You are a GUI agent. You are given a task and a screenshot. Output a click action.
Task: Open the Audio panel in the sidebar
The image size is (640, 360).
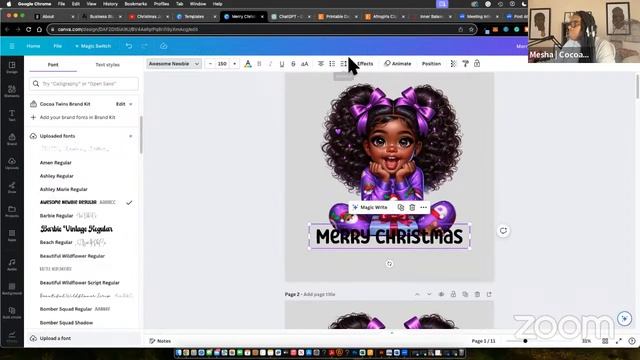12,264
